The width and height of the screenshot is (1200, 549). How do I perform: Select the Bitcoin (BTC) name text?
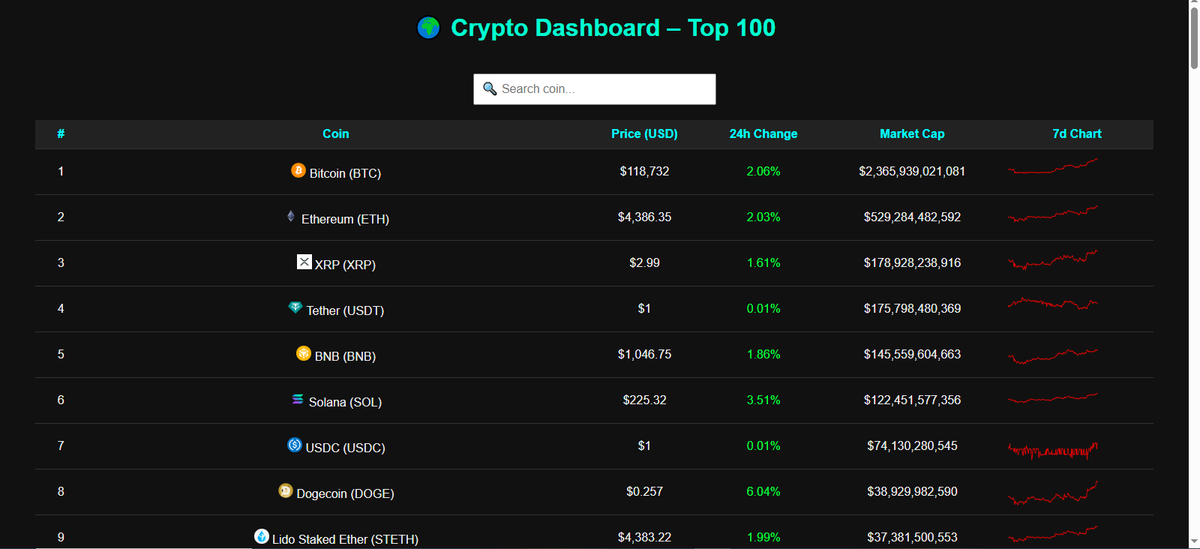pos(345,173)
